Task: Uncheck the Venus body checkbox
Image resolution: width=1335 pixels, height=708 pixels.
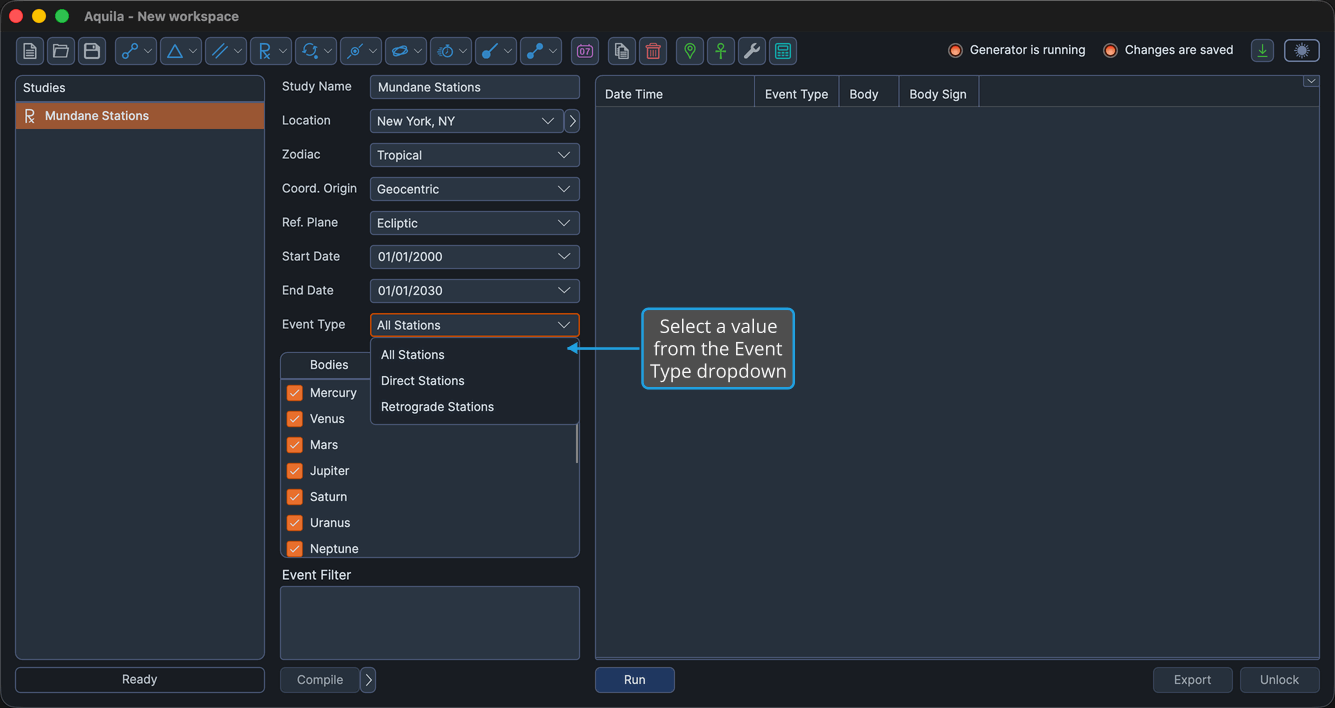Action: coord(295,419)
